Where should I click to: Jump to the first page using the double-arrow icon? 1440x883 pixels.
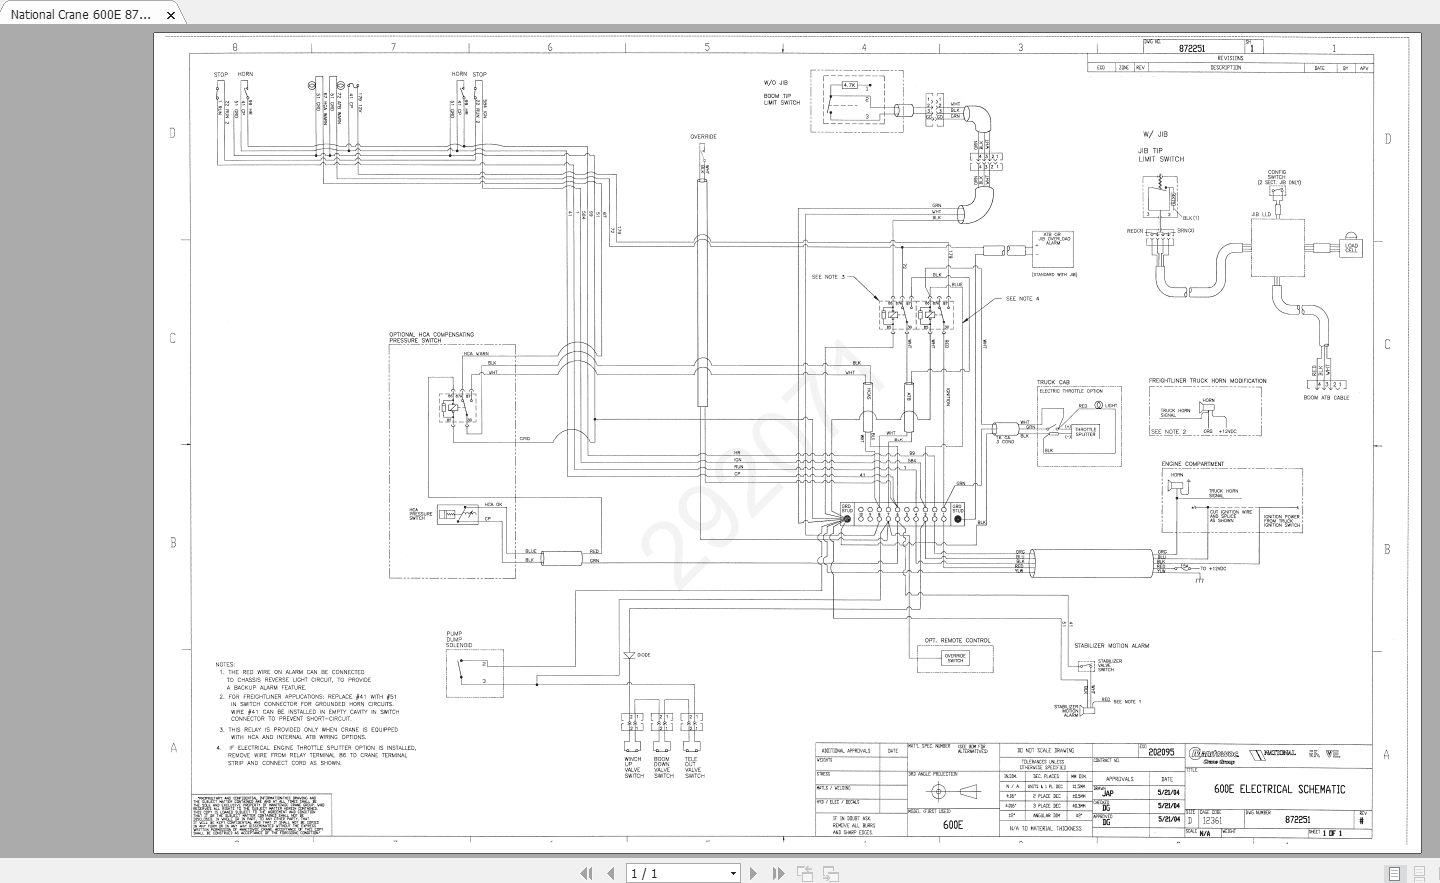click(587, 872)
